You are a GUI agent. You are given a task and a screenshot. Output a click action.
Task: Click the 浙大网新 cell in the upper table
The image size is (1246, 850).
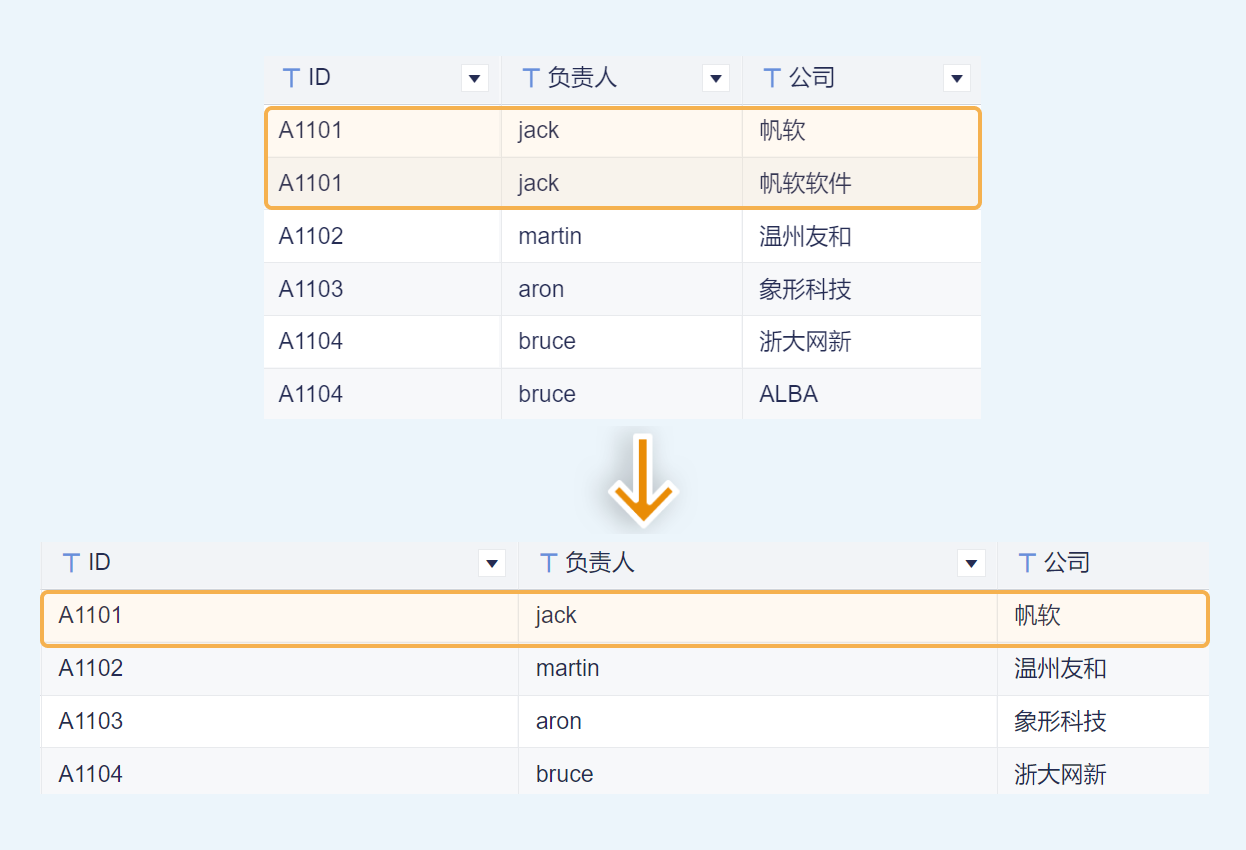[805, 342]
